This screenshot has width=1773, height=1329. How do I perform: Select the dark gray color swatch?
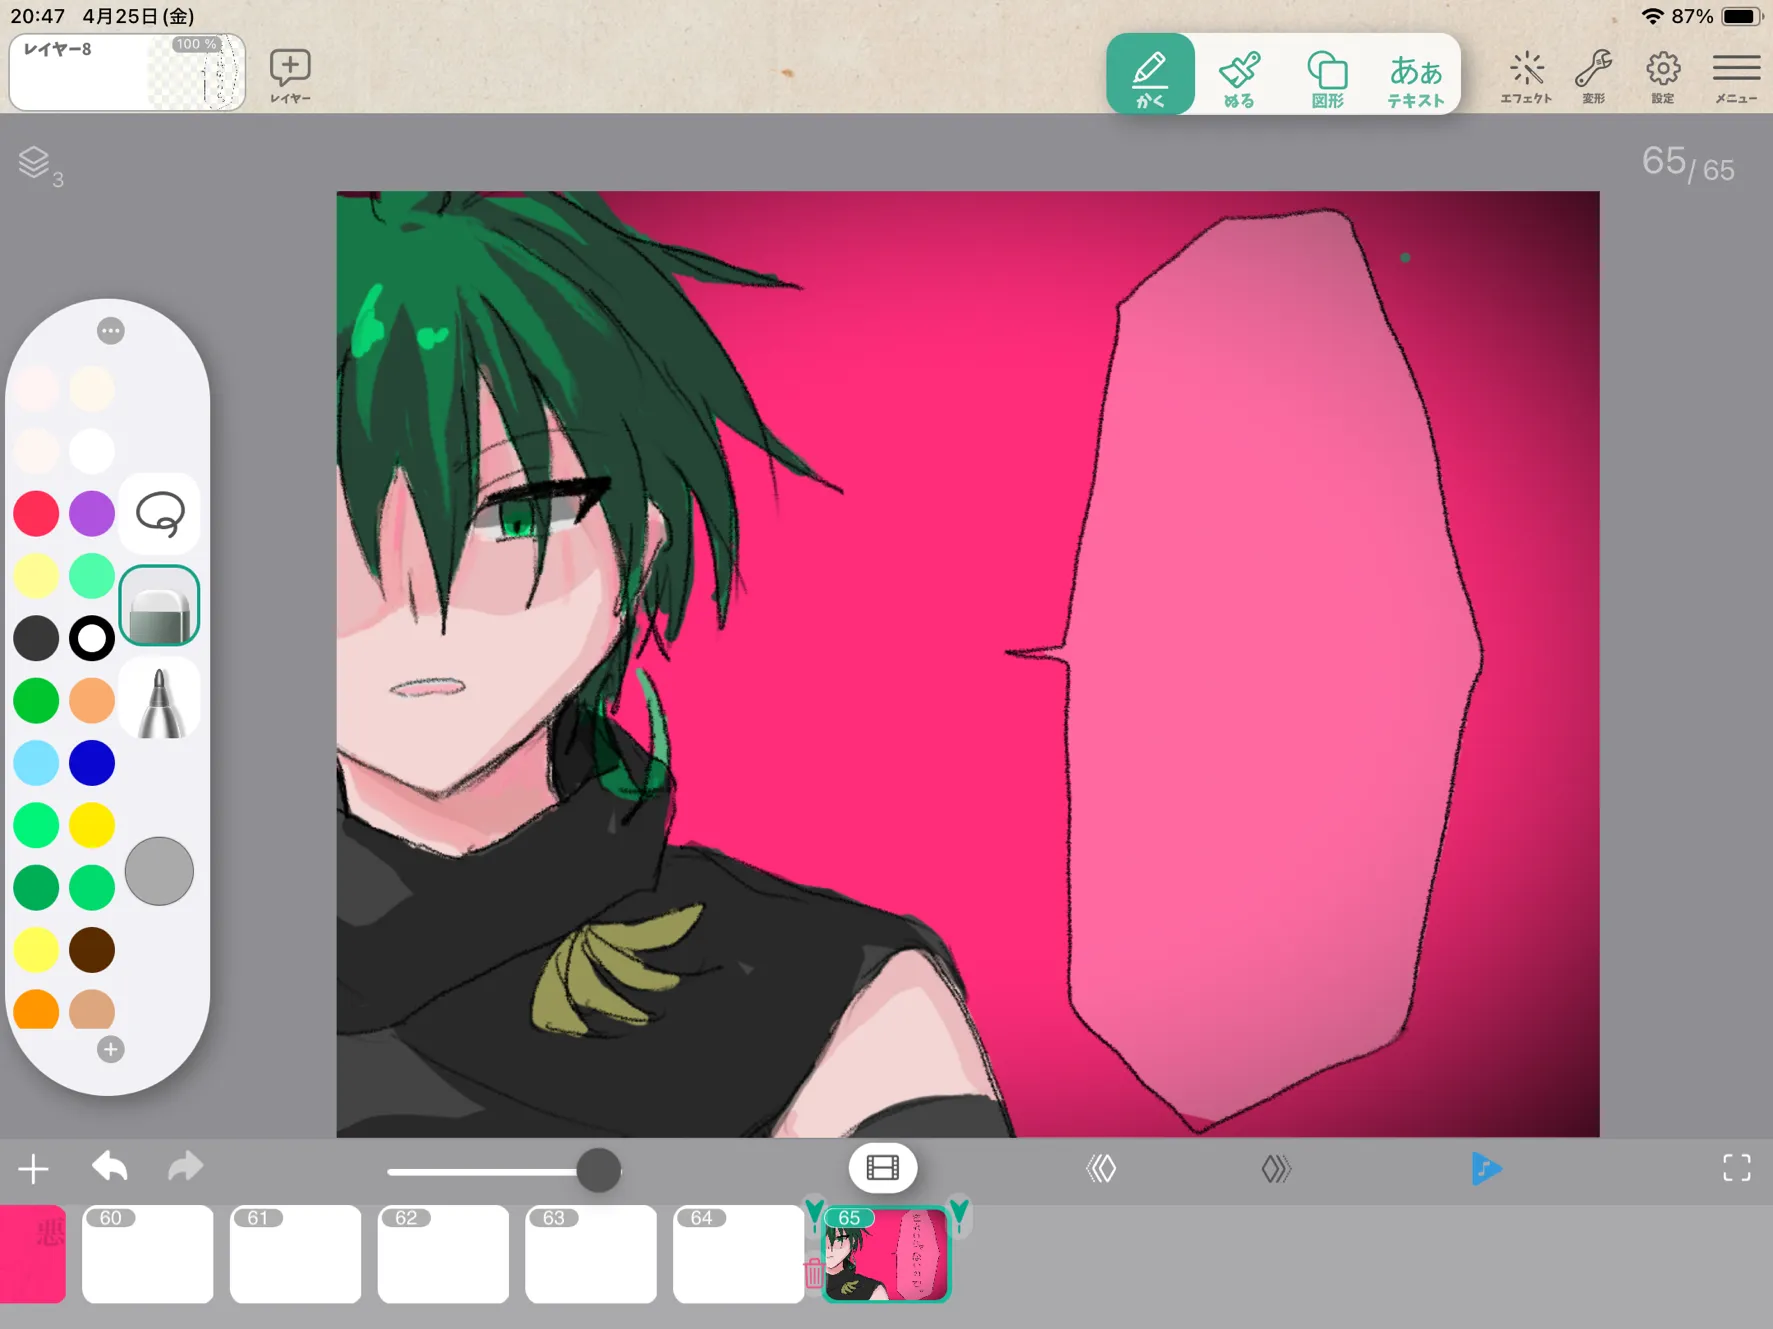36,638
